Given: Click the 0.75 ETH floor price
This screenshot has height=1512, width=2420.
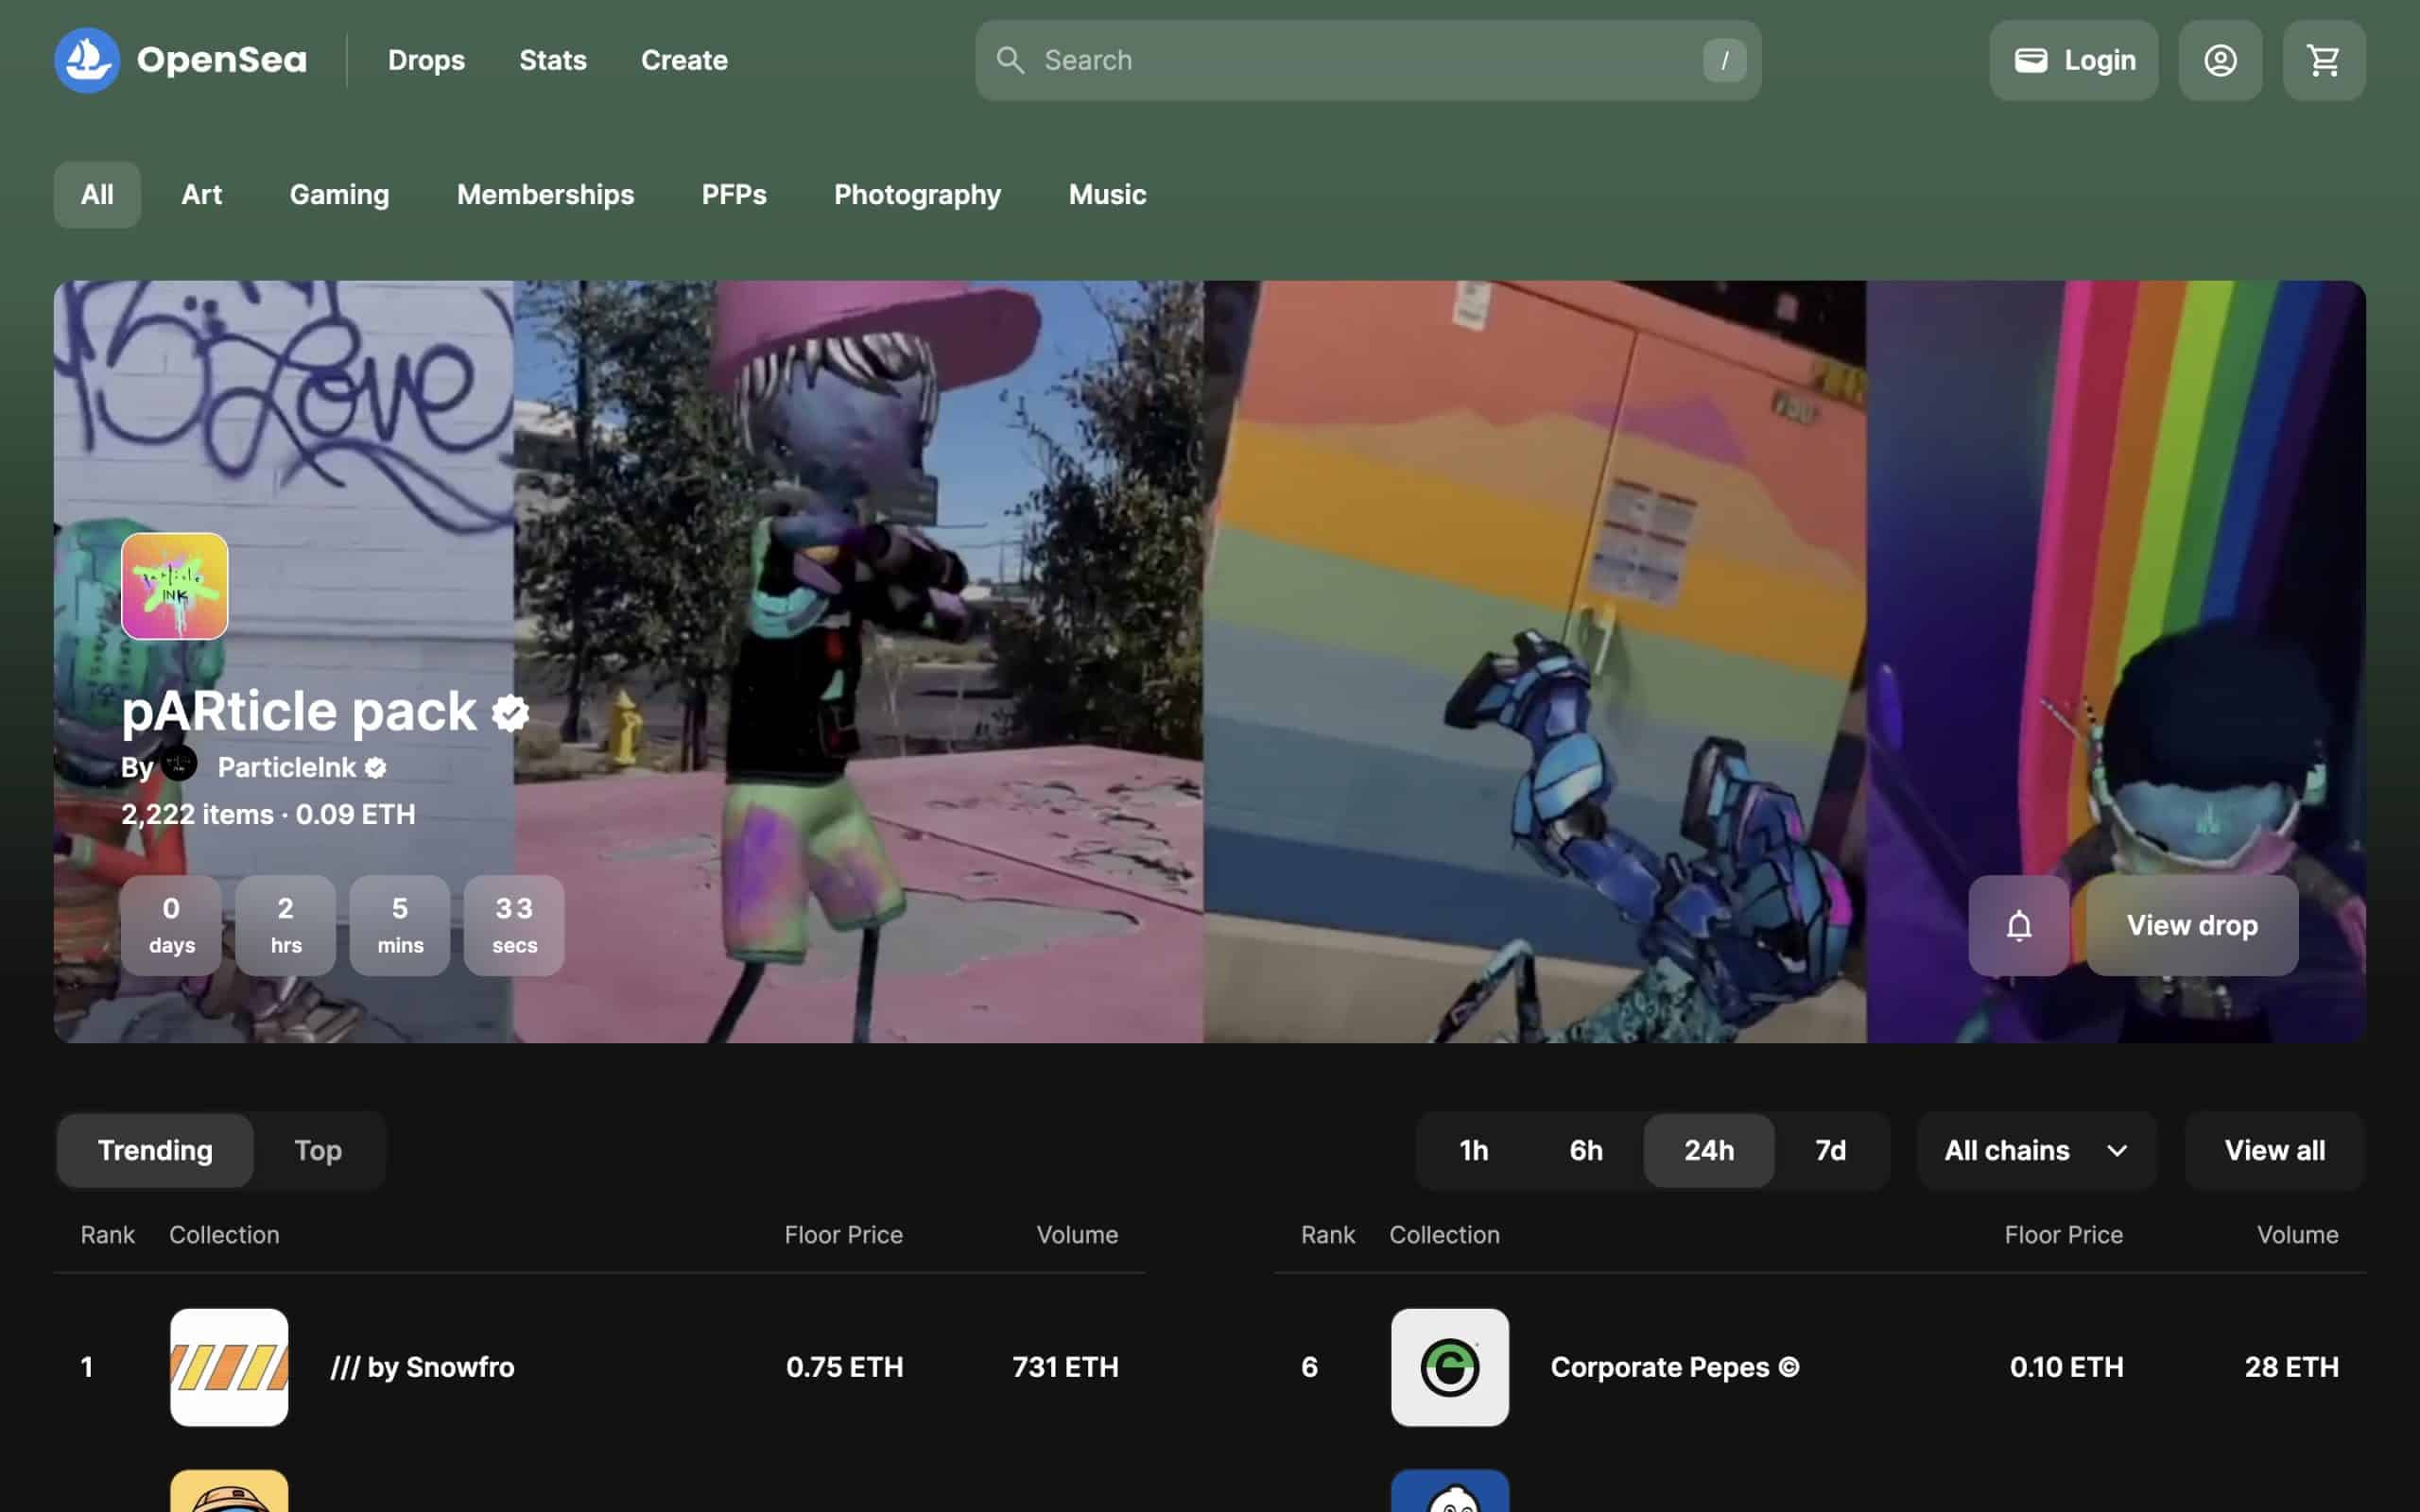Looking at the screenshot, I should click(x=844, y=1367).
